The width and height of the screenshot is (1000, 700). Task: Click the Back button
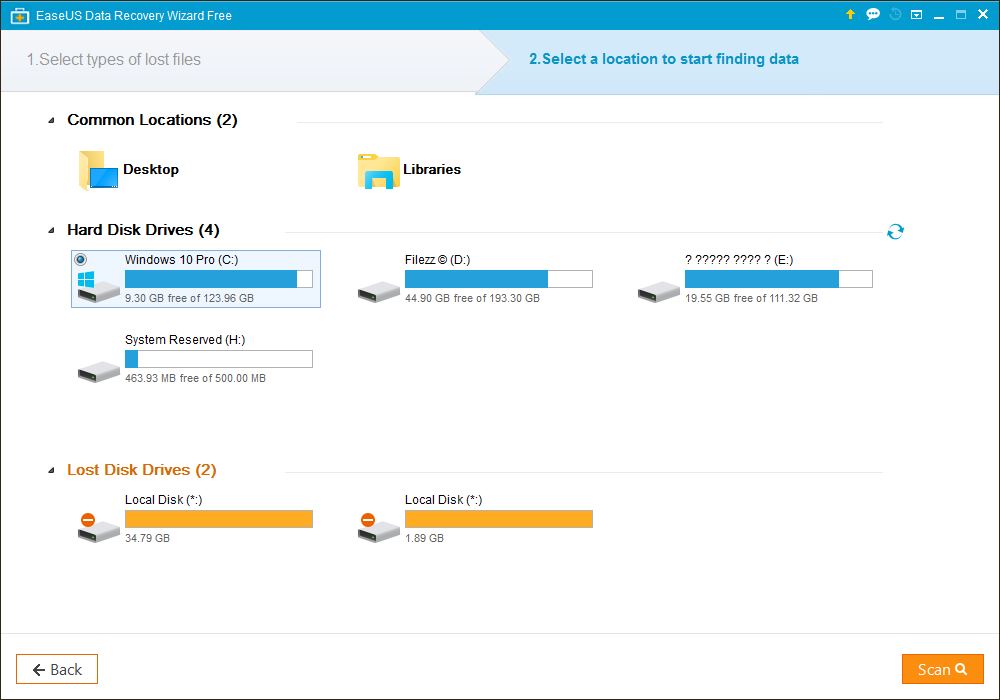(57, 669)
